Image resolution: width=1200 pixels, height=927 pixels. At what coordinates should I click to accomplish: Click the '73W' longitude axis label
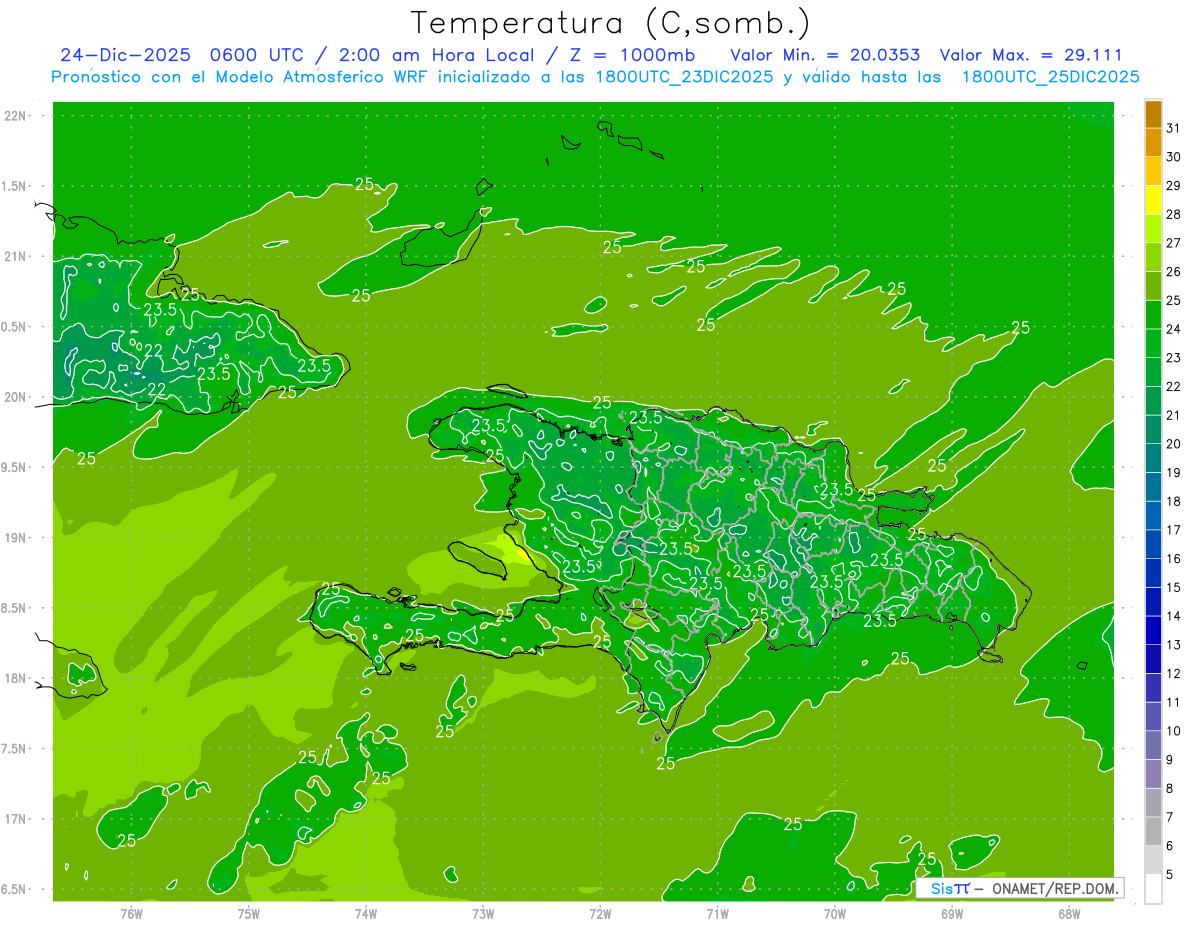pyautogui.click(x=483, y=913)
